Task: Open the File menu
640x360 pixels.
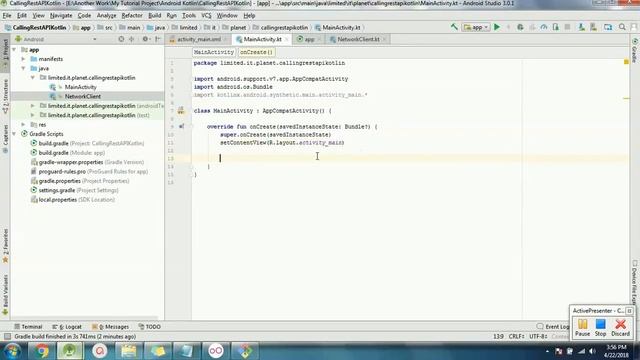Action: 7,16
